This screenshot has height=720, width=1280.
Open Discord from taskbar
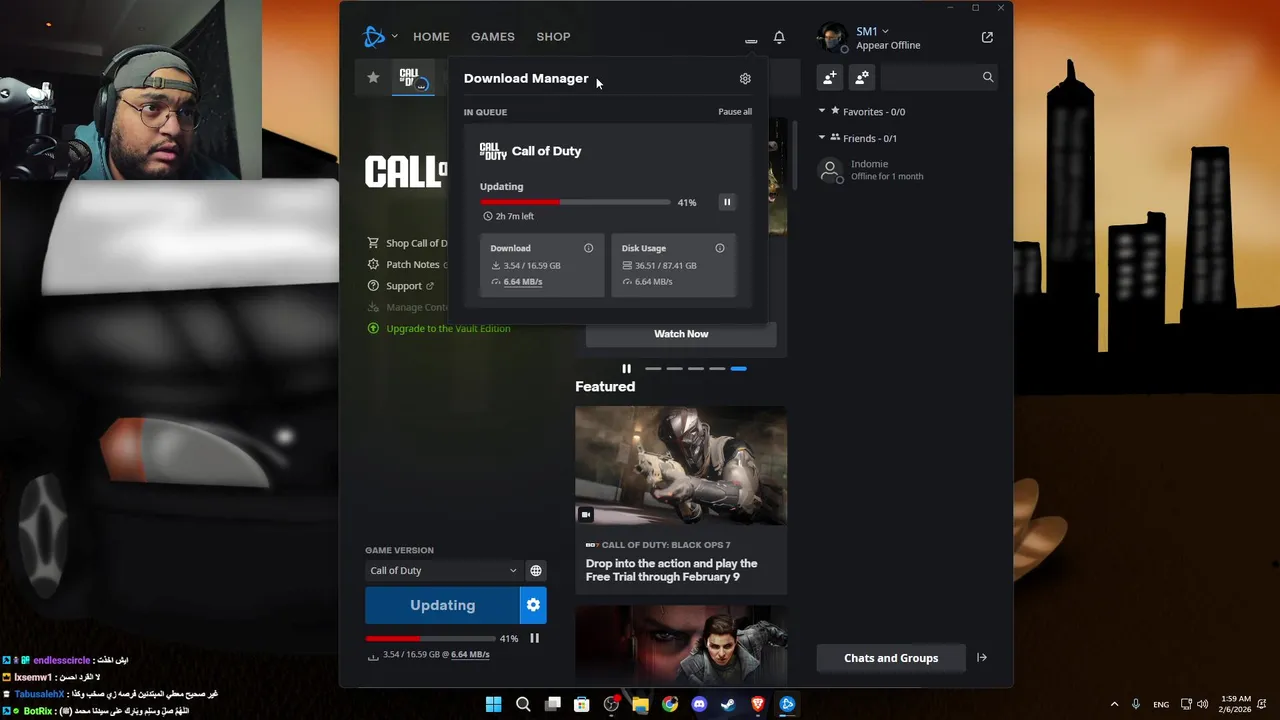[x=699, y=704]
